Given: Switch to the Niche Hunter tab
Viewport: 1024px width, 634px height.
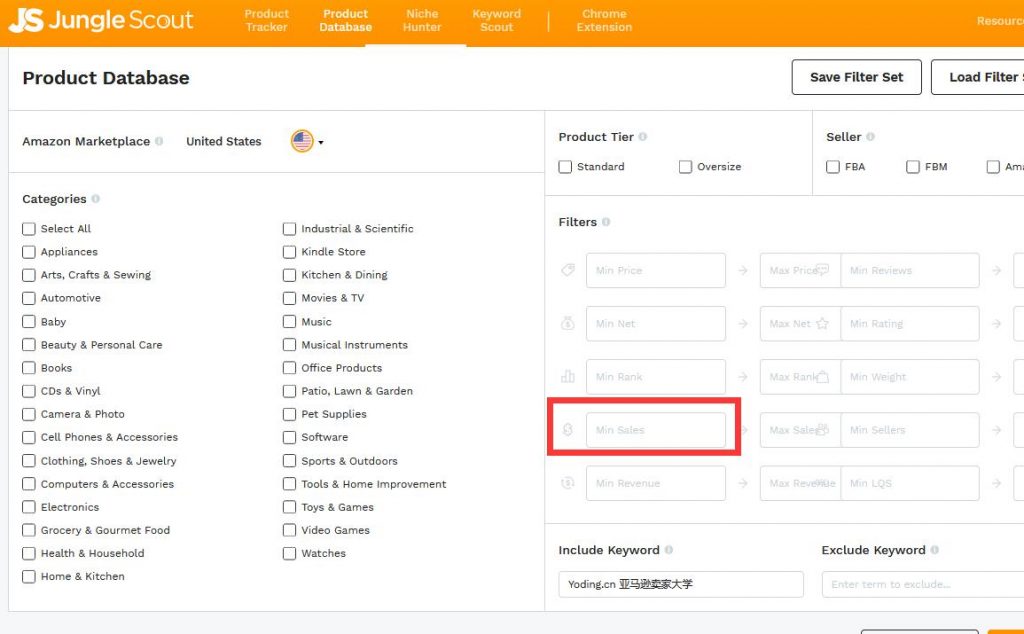Looking at the screenshot, I should [x=422, y=21].
